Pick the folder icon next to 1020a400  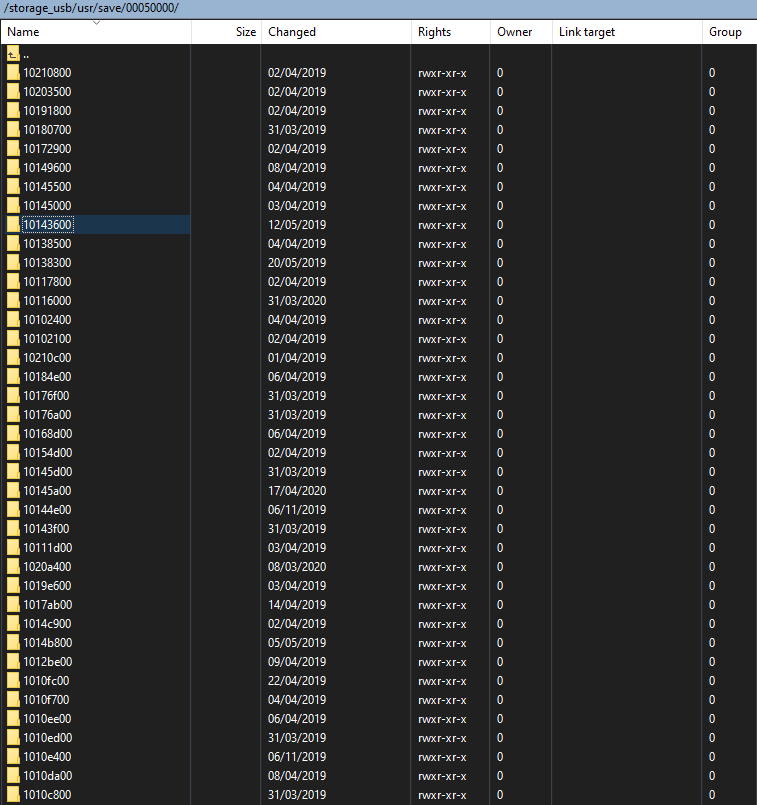13,567
